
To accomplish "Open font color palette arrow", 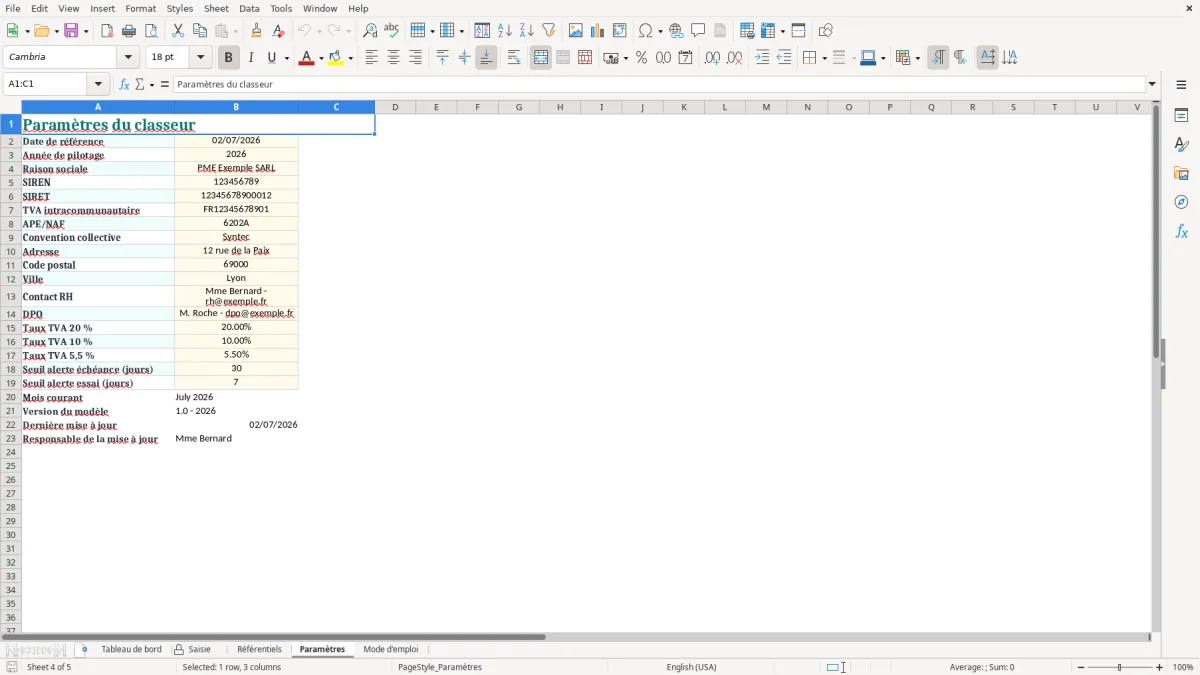I will click(321, 58).
